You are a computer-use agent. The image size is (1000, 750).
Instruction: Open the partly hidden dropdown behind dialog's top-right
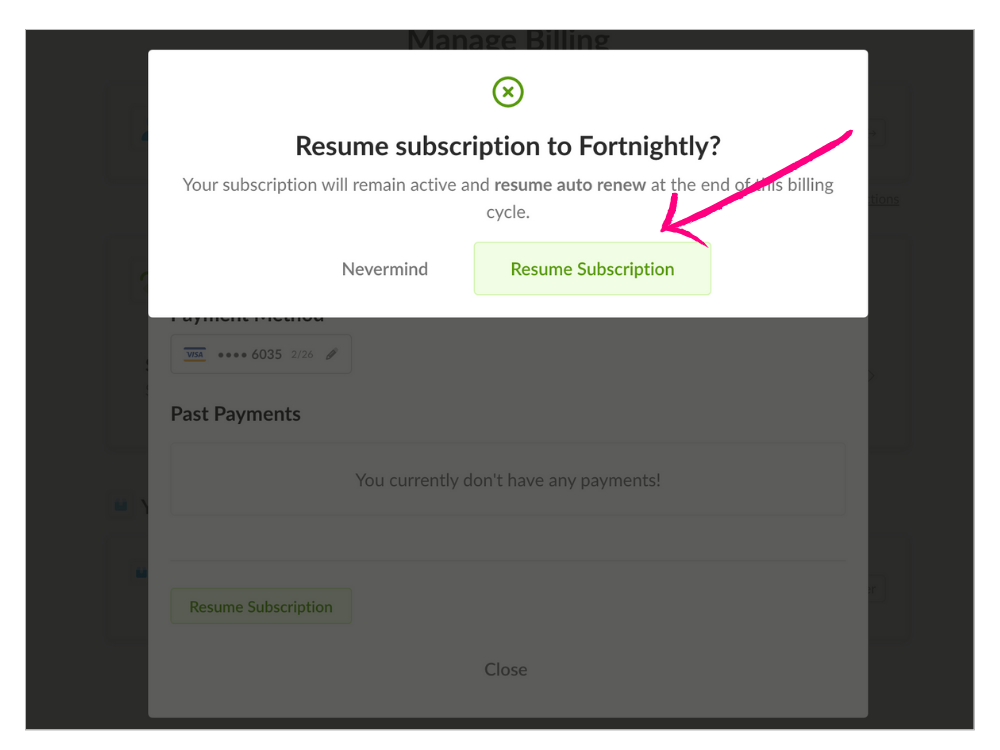coord(875,132)
